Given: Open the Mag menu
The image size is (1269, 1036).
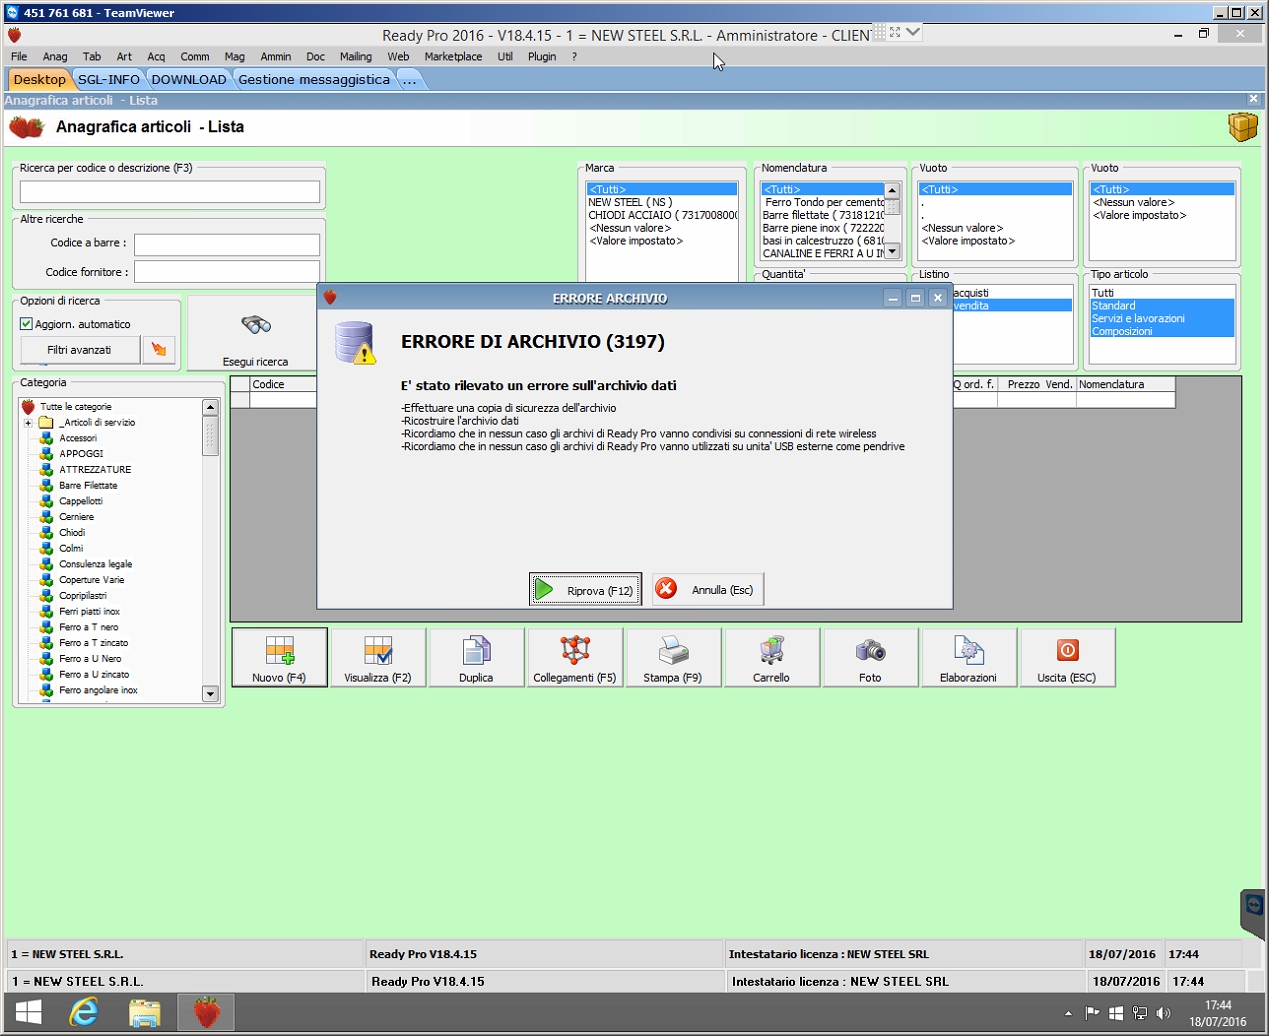Looking at the screenshot, I should 235,57.
